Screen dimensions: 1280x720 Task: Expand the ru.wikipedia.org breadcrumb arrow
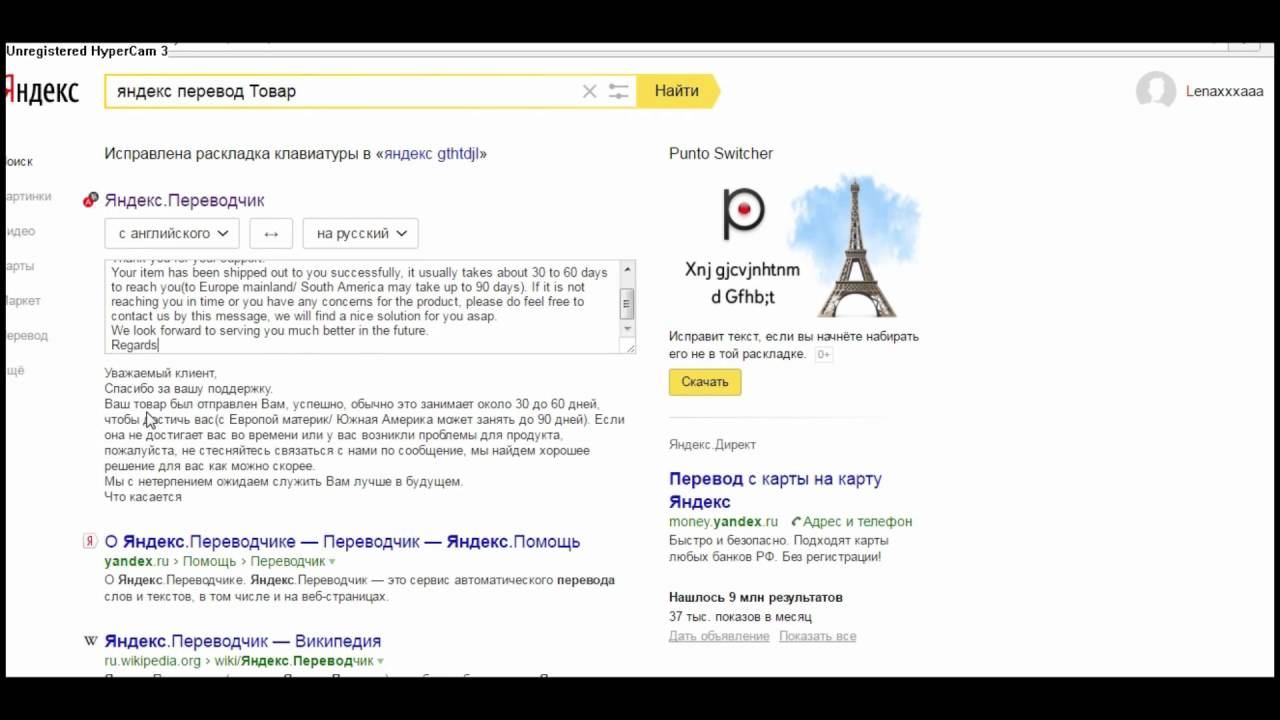(380, 662)
